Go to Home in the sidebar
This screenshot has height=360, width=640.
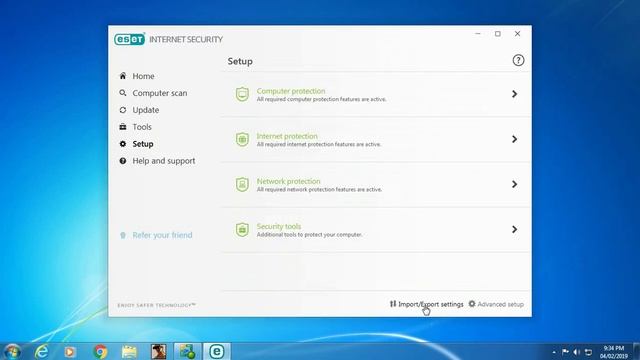point(143,76)
